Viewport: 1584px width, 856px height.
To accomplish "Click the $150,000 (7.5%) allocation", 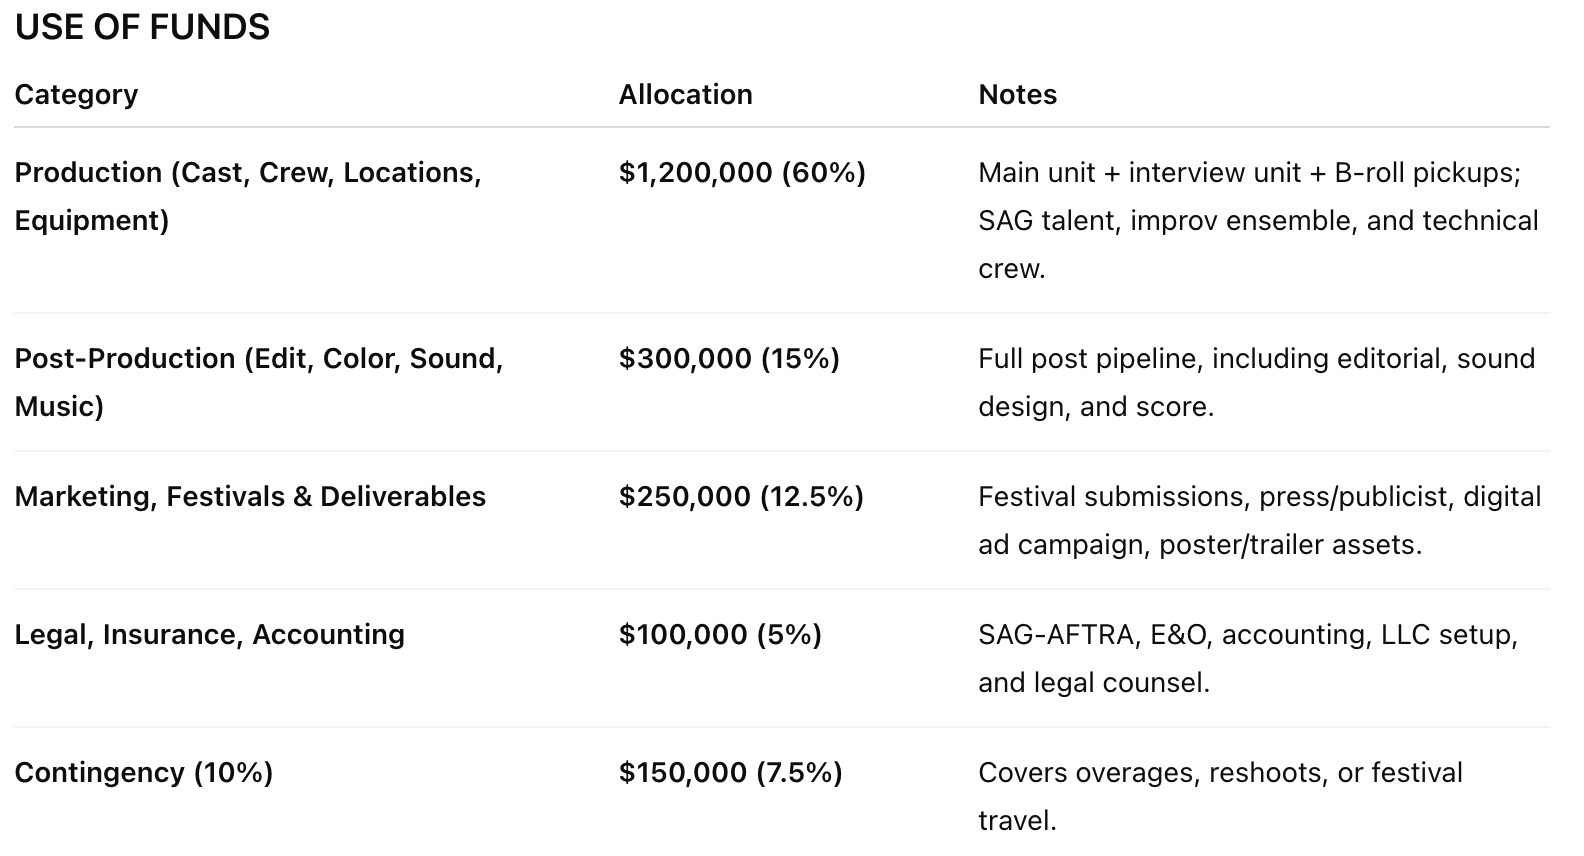I will tap(730, 773).
